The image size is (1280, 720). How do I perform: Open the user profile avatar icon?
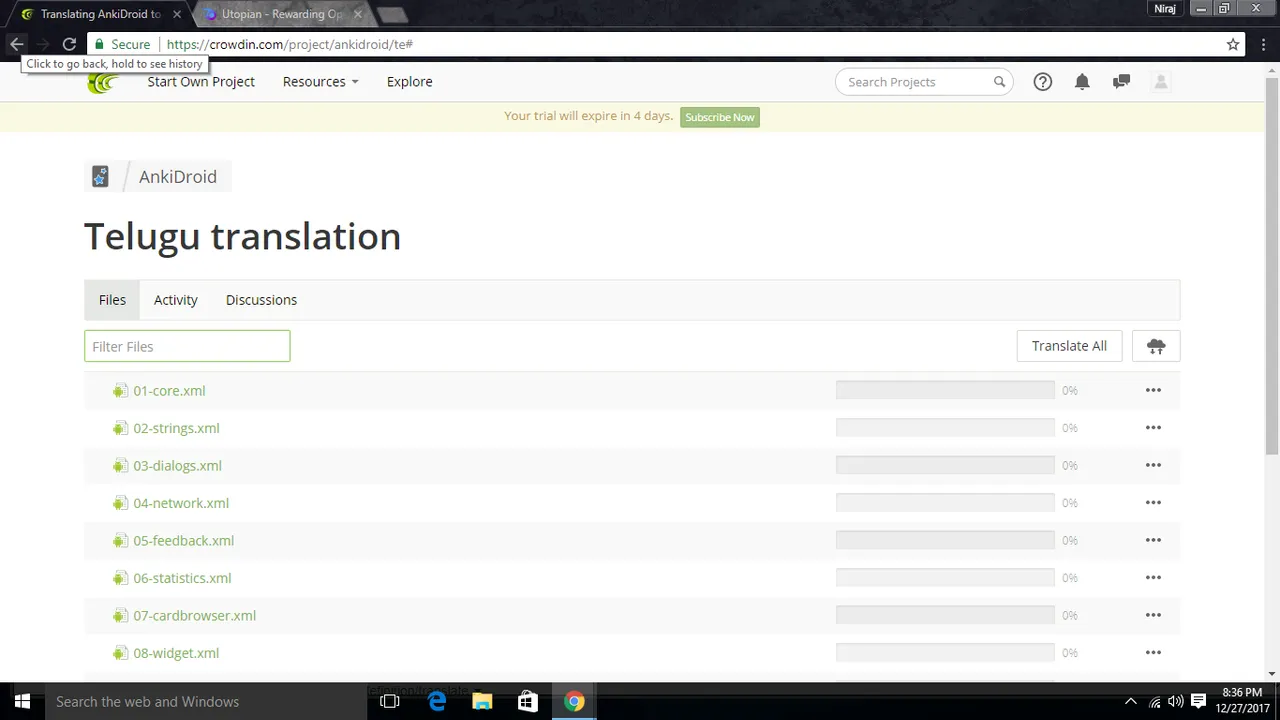(1161, 82)
